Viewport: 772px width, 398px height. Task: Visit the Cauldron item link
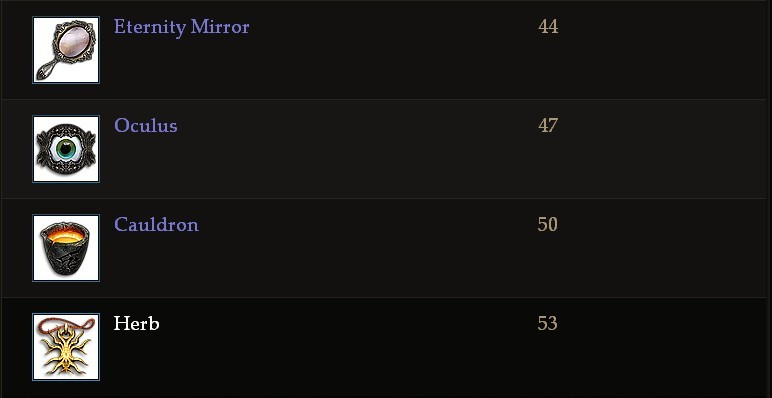tap(156, 225)
